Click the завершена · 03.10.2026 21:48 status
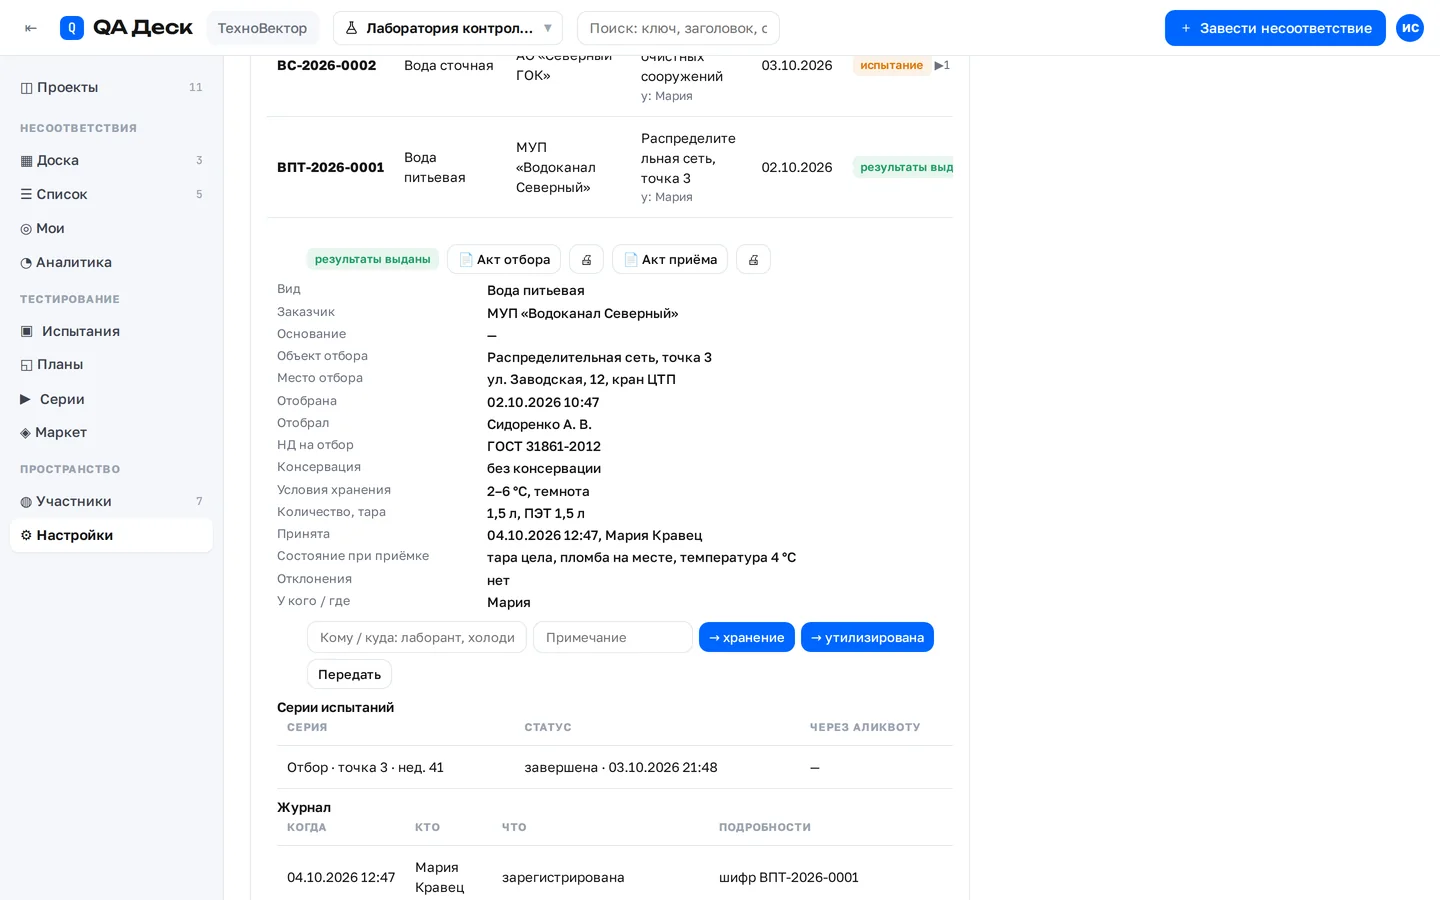The width and height of the screenshot is (1440, 900). 621,768
